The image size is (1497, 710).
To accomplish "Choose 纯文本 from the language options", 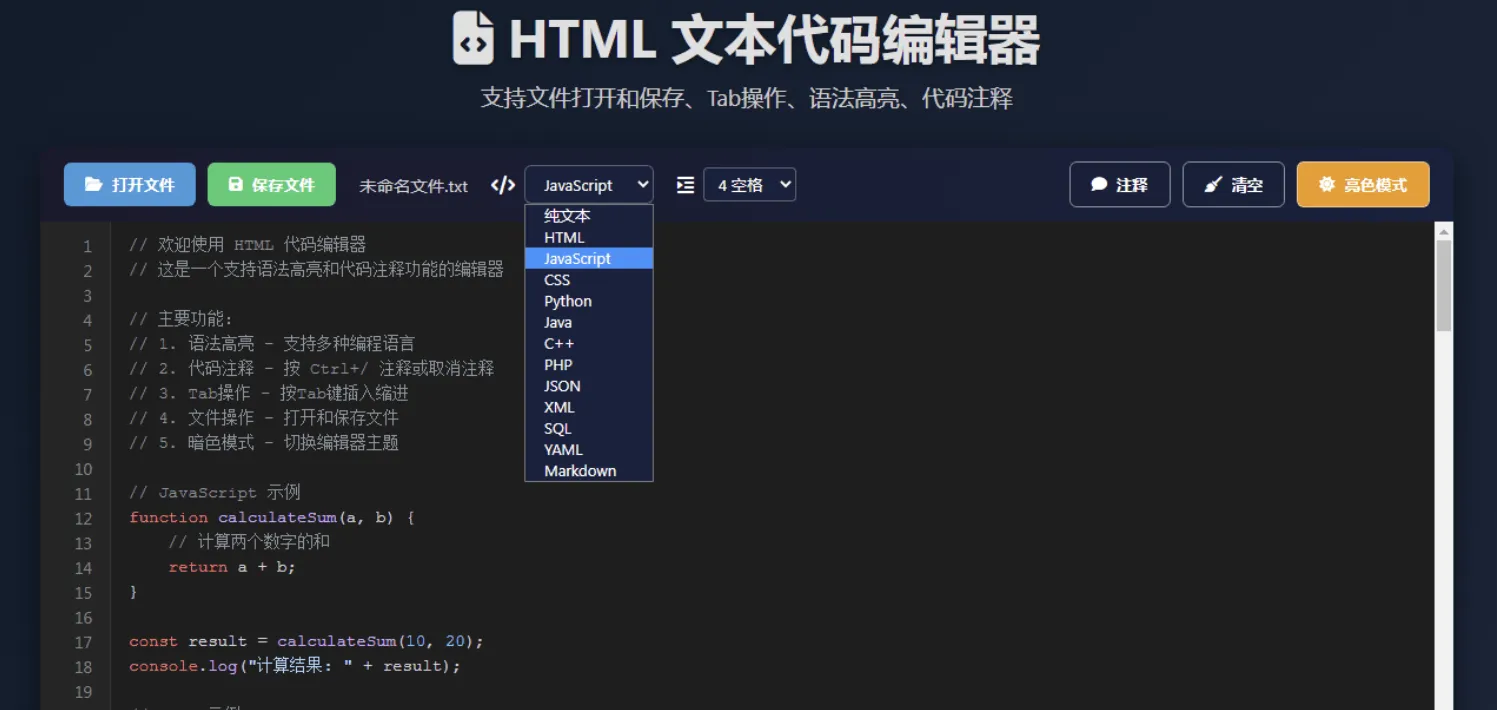I will [567, 215].
